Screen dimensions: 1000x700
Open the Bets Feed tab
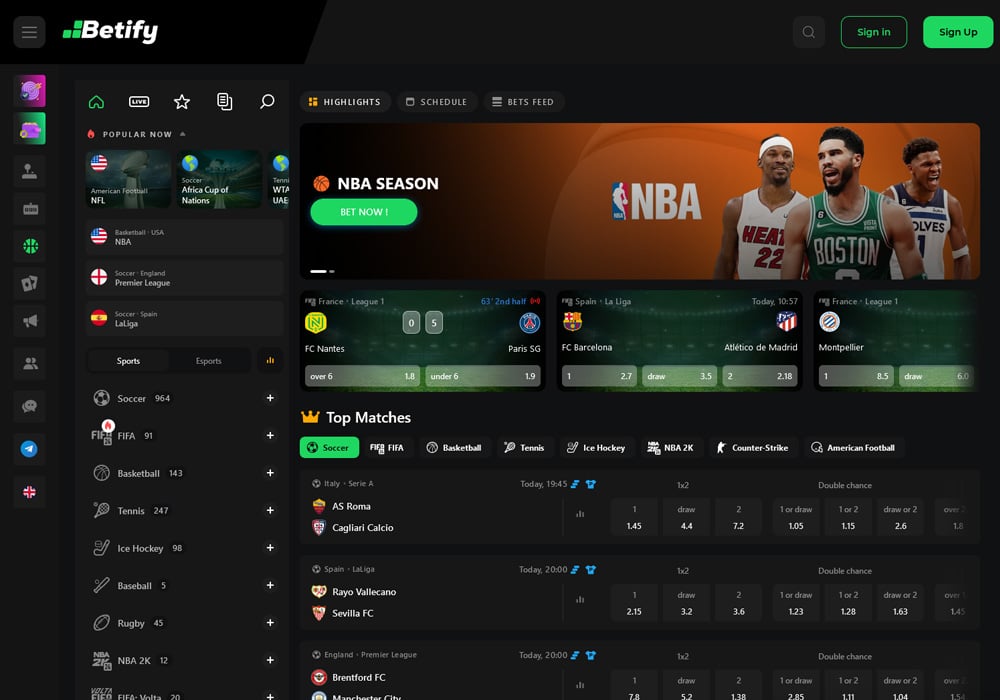click(x=523, y=102)
